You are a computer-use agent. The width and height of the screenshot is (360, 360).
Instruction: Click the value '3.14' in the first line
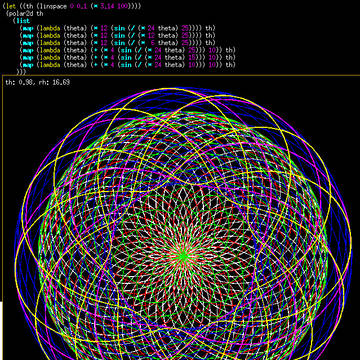click(107, 6)
